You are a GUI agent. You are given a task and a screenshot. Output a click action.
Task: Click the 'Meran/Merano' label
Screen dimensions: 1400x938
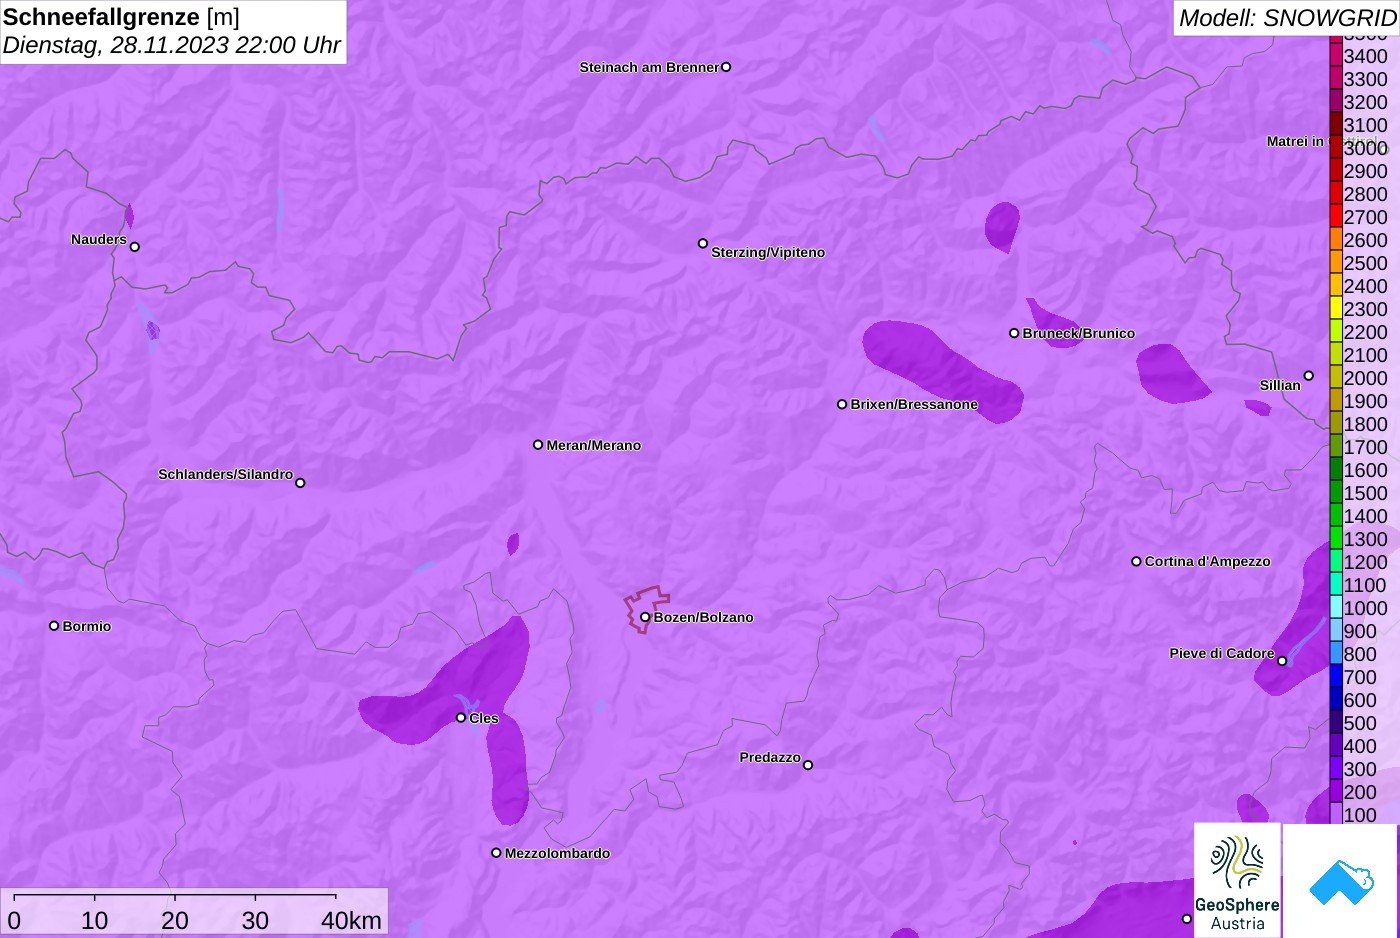click(x=594, y=445)
